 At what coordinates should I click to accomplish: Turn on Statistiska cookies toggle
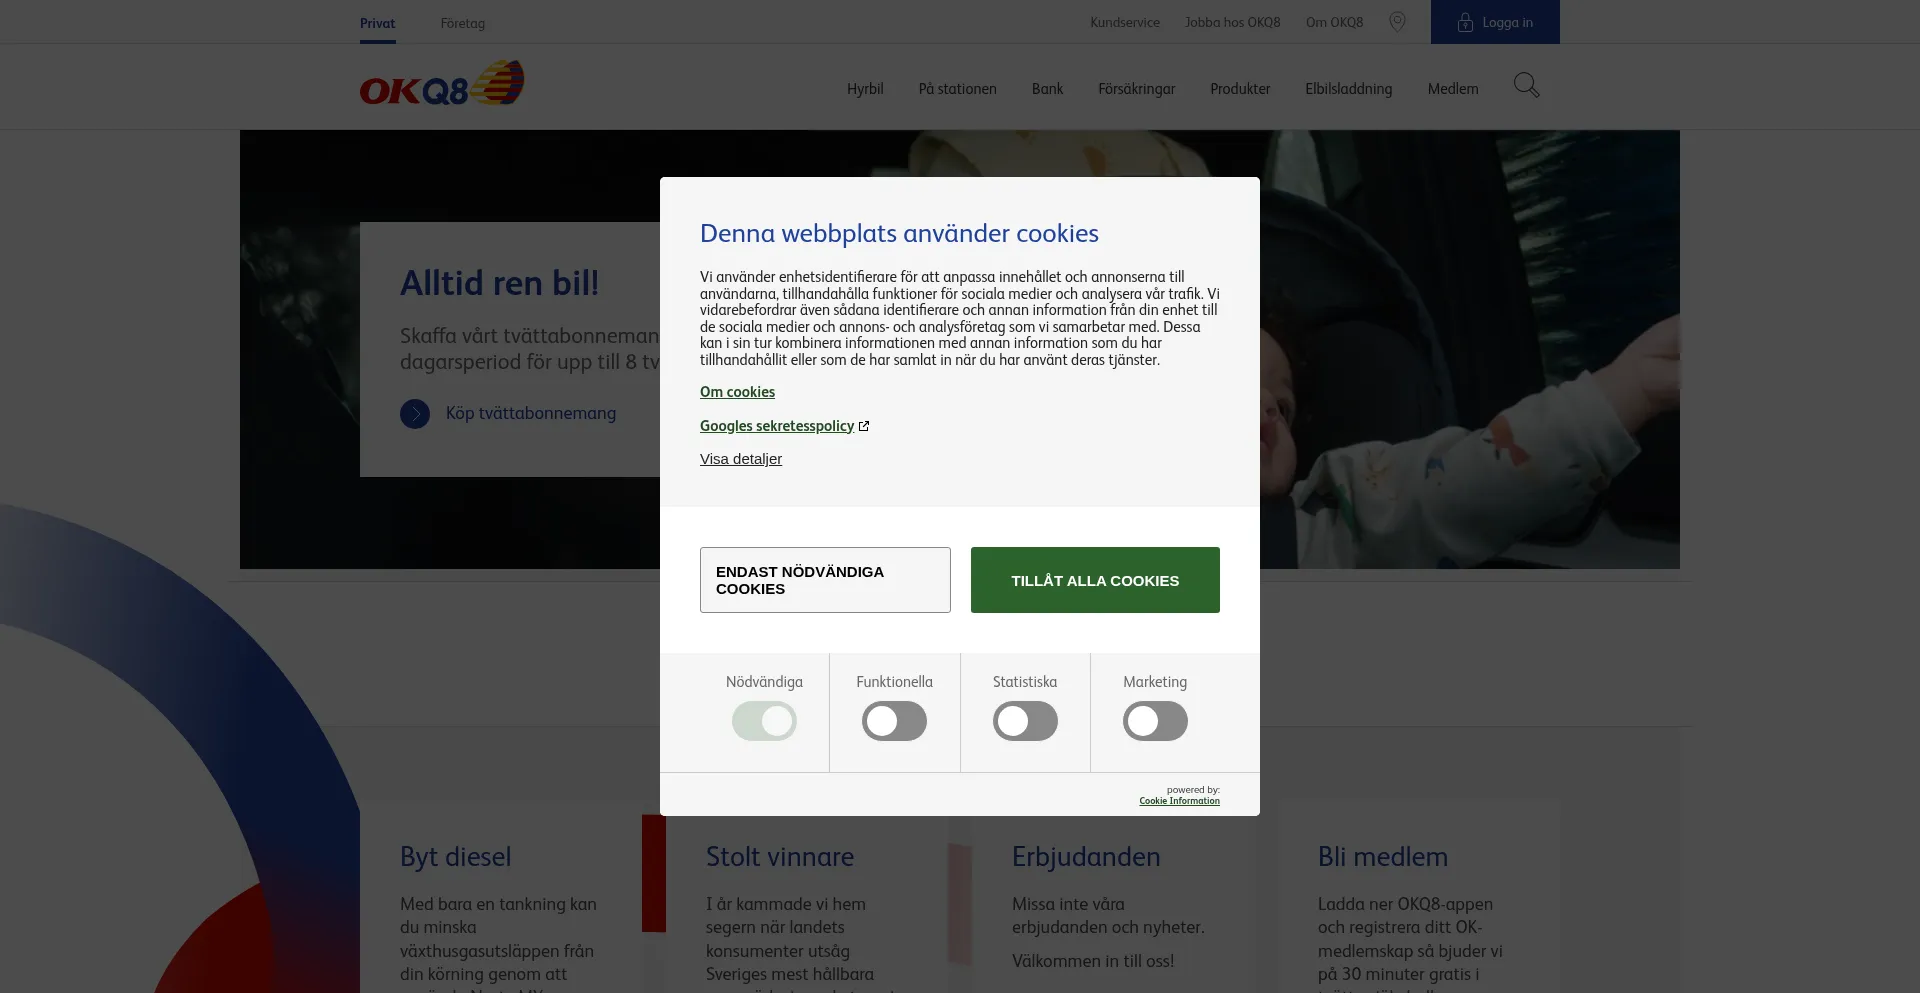click(x=1025, y=721)
